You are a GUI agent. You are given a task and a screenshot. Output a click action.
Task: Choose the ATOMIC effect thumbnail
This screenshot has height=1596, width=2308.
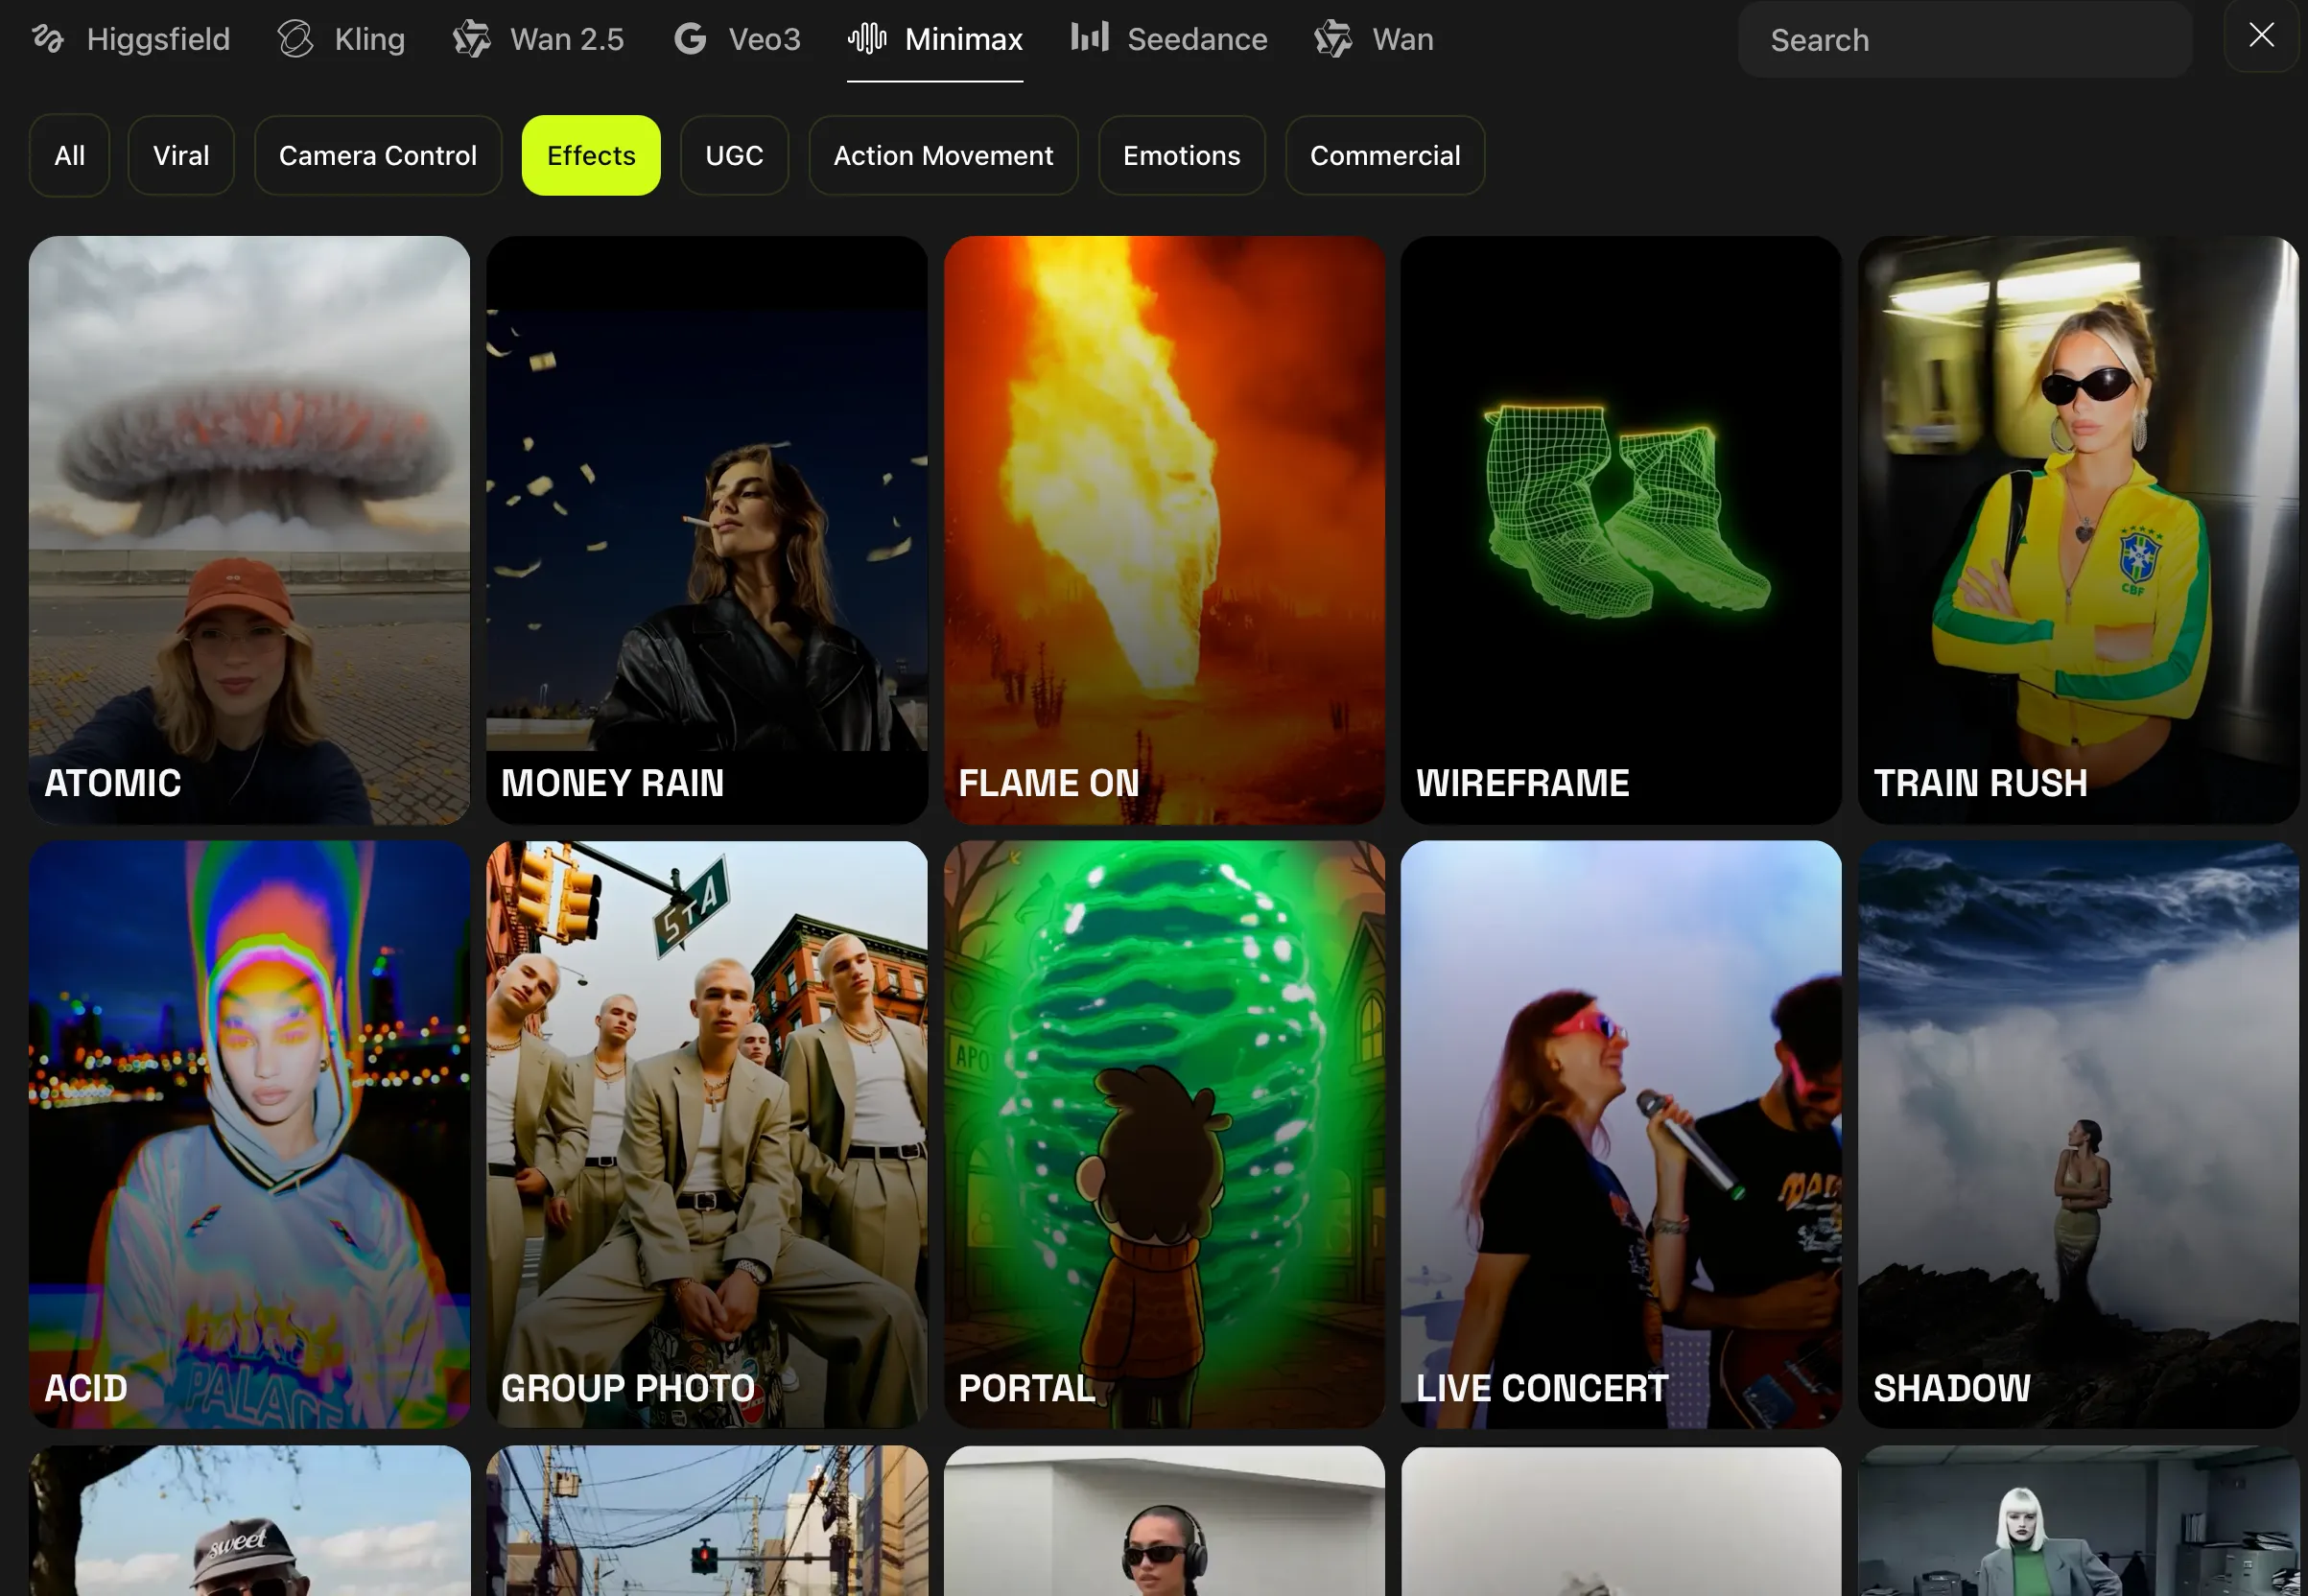point(249,529)
